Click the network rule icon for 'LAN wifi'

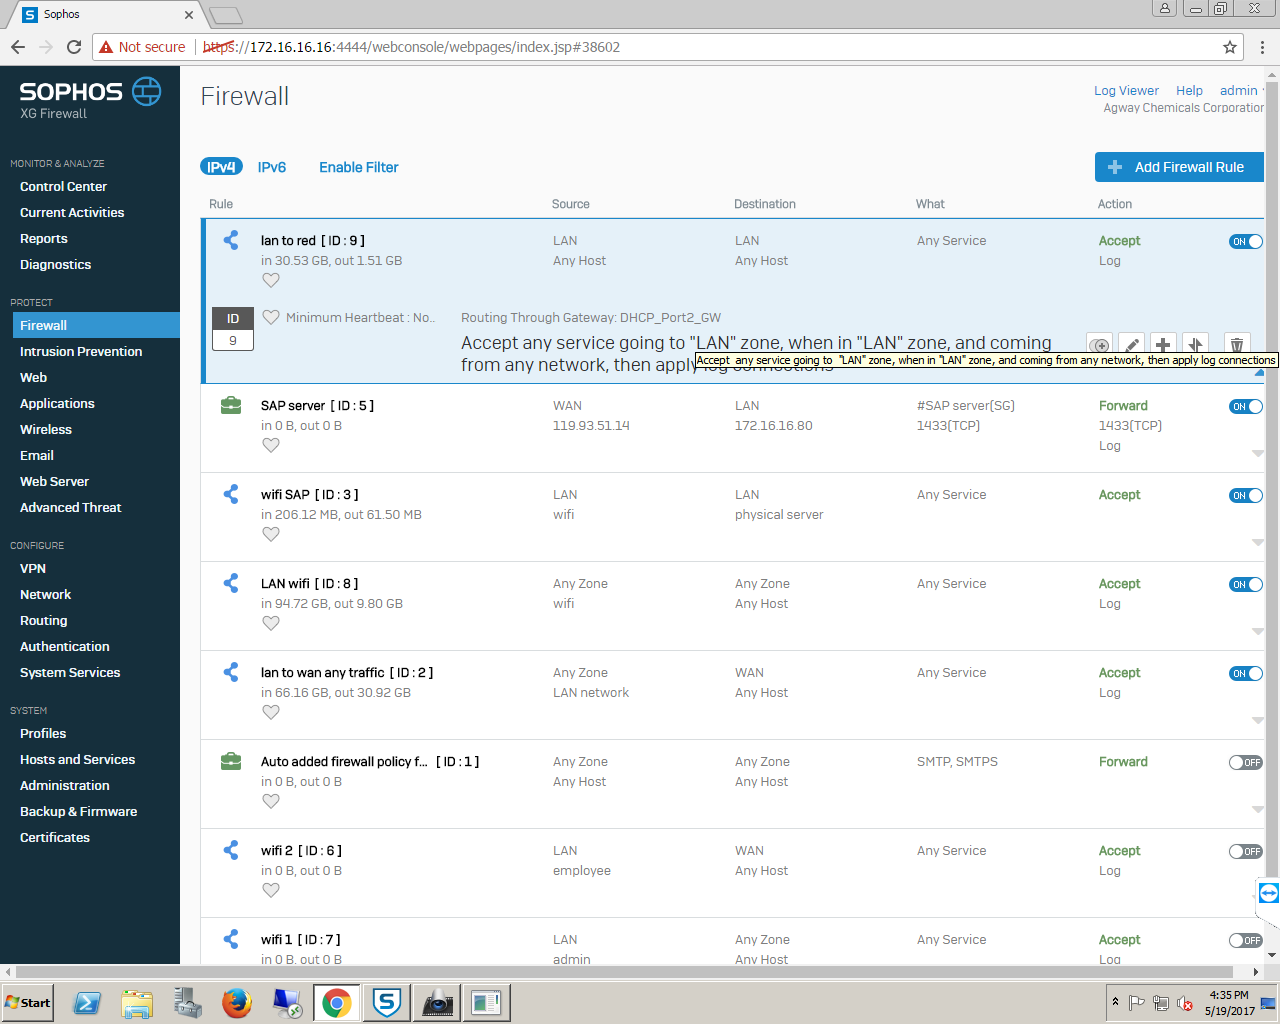[231, 583]
